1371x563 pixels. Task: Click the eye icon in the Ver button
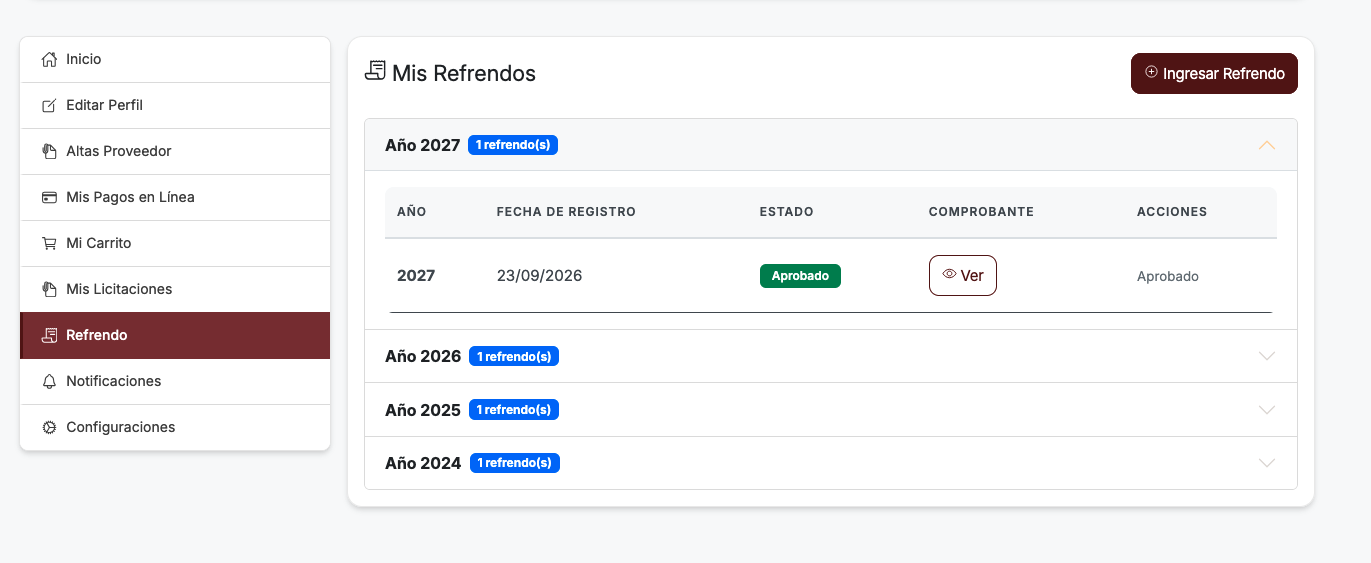[x=950, y=275]
